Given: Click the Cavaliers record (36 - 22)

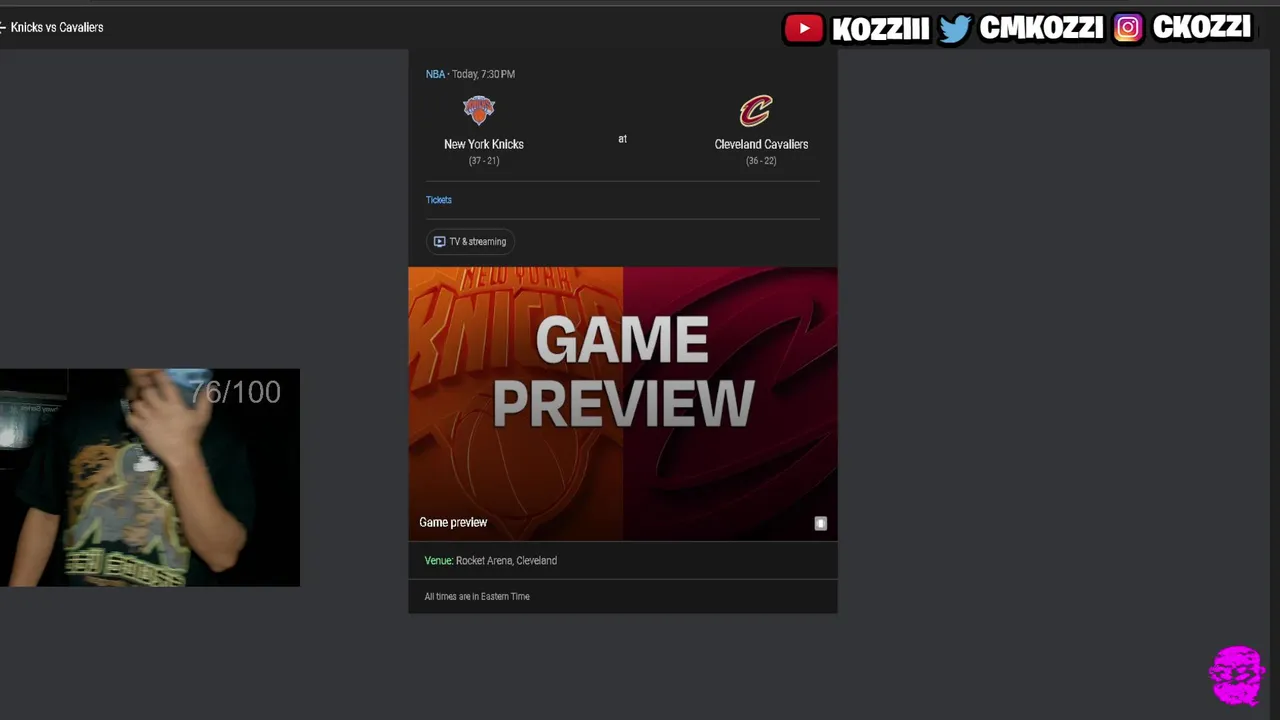Looking at the screenshot, I should [761, 161].
